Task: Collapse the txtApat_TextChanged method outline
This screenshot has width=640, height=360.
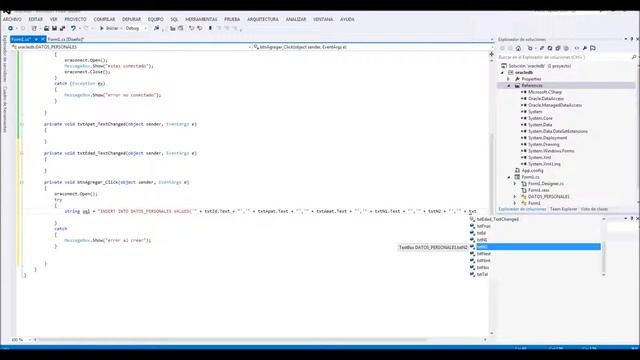Action: pyautogui.click(x=22, y=124)
